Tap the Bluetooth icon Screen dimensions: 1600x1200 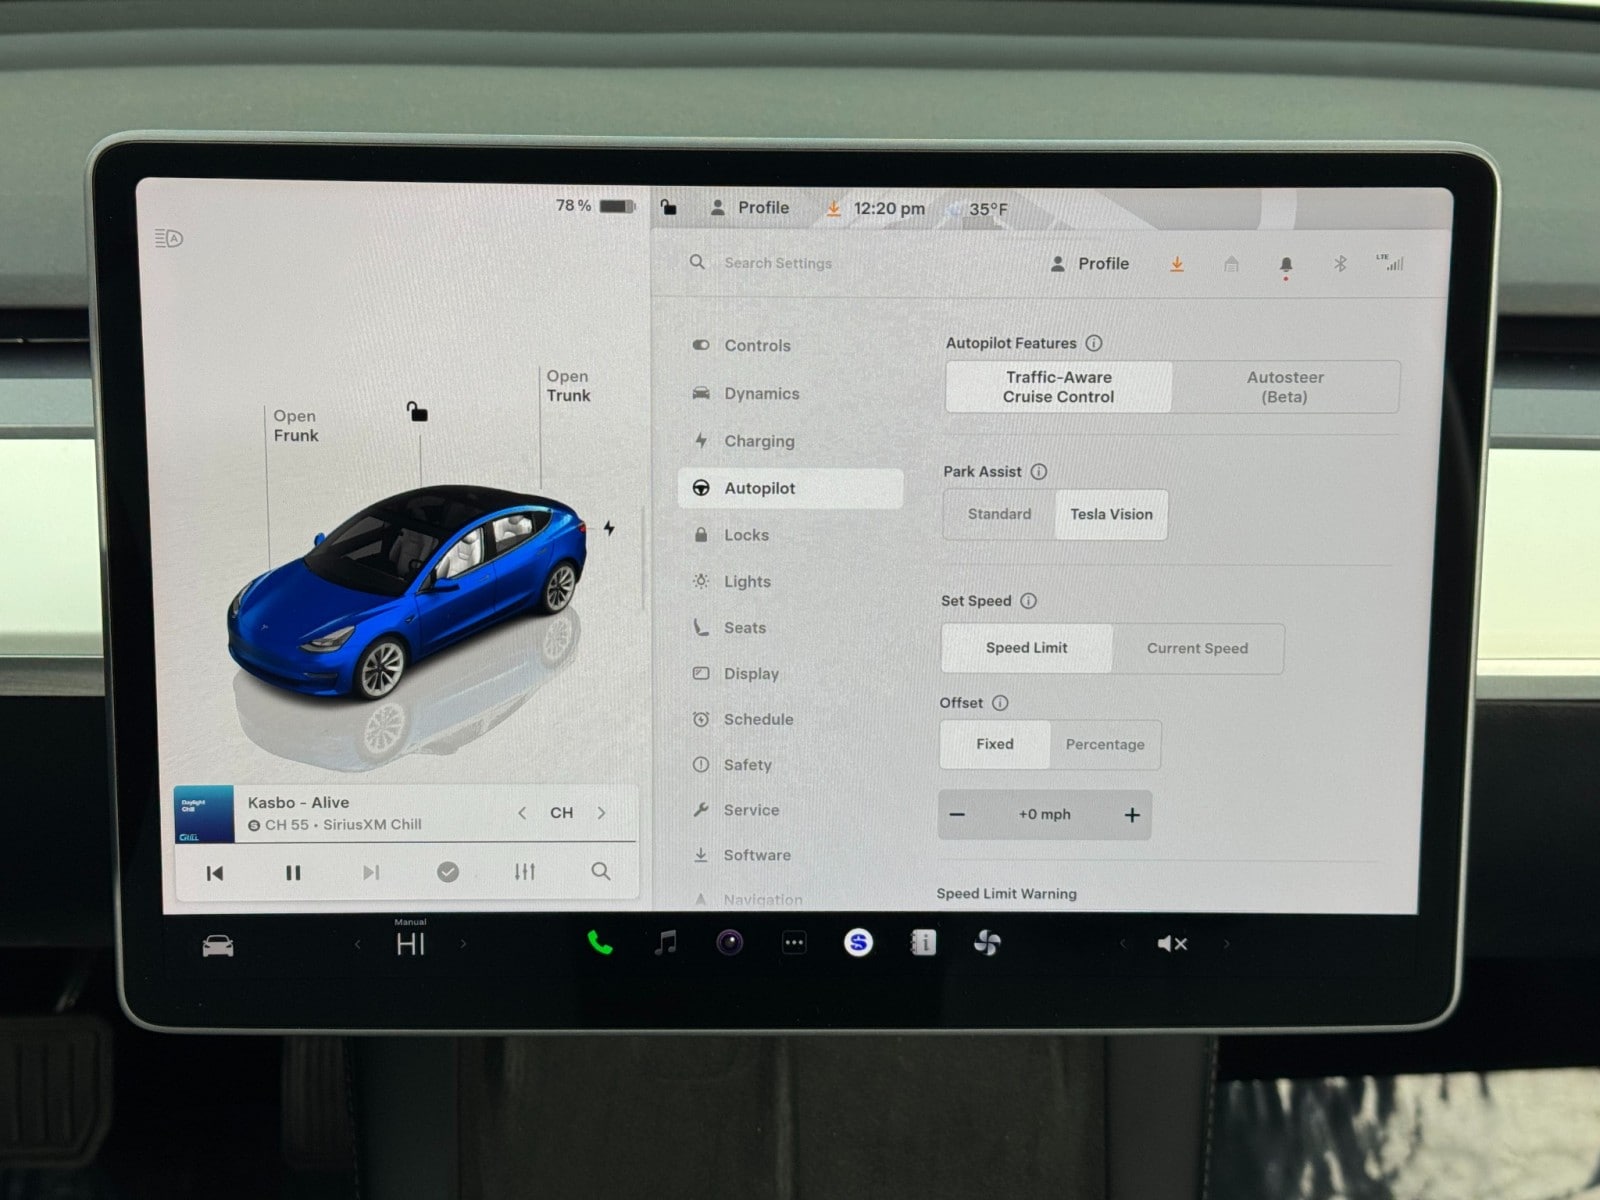pyautogui.click(x=1340, y=264)
